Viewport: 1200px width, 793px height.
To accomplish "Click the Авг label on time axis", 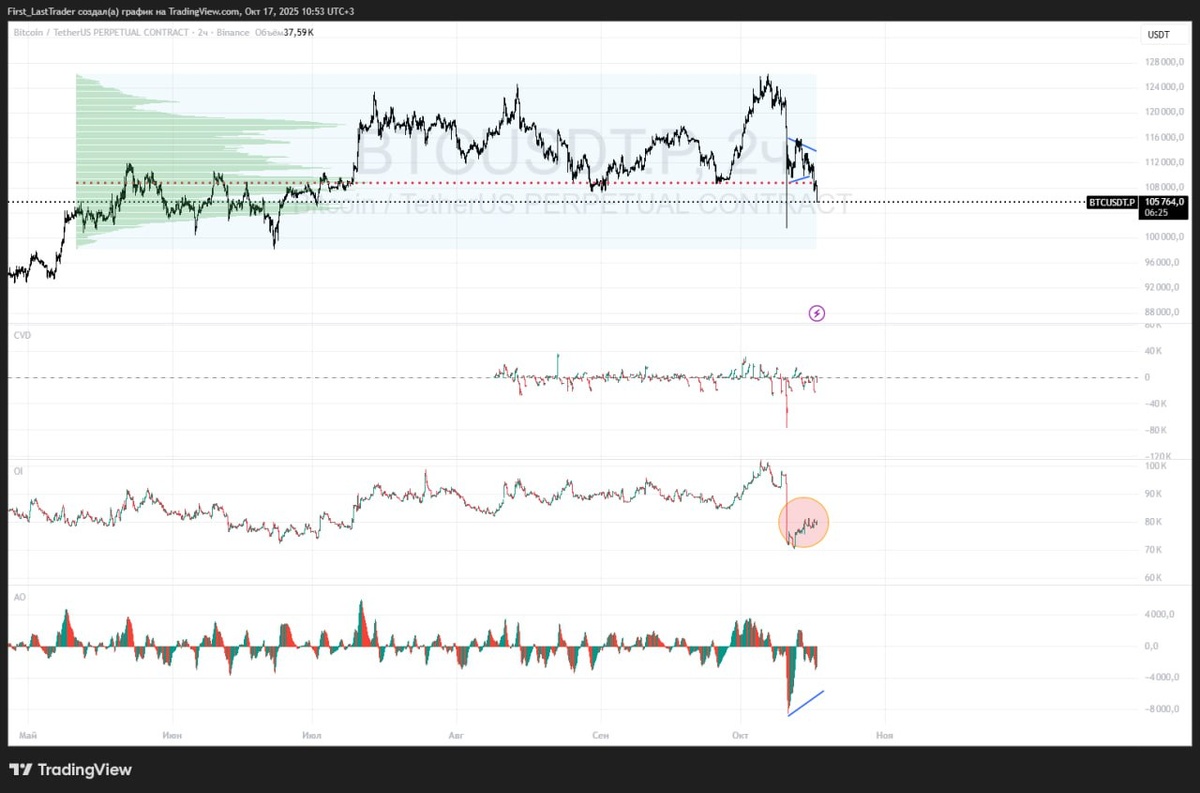I will [457, 735].
